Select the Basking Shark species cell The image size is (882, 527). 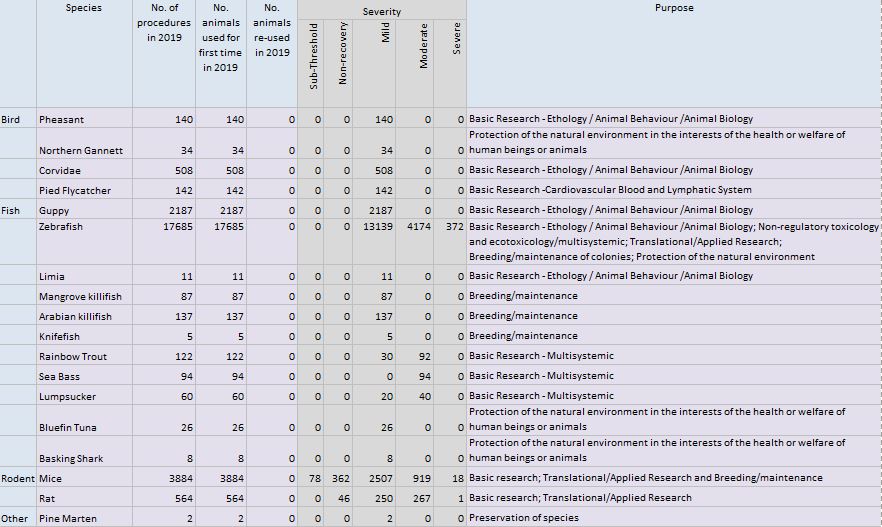tap(73, 459)
